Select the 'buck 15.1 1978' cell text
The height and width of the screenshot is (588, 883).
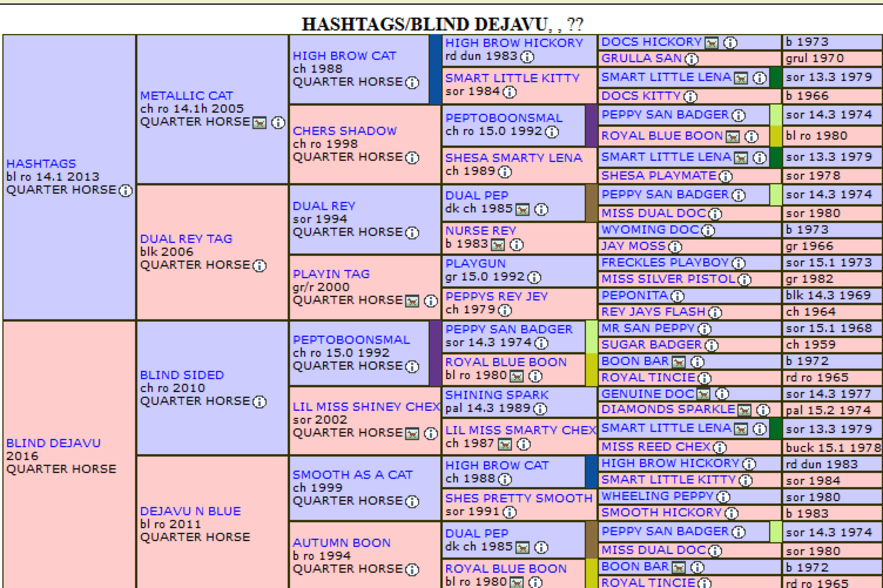click(x=833, y=448)
